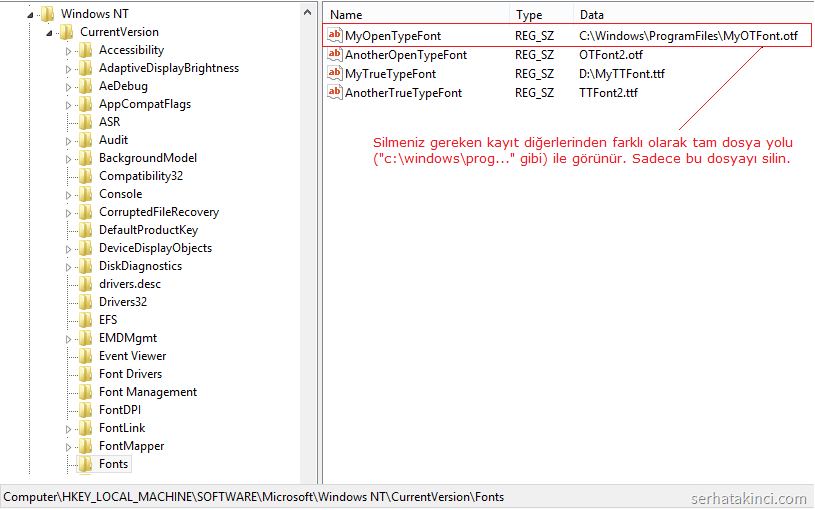Click REG_SZ type of MyTrueTypeFont row
This screenshot has height=510, width=815.
(x=534, y=74)
